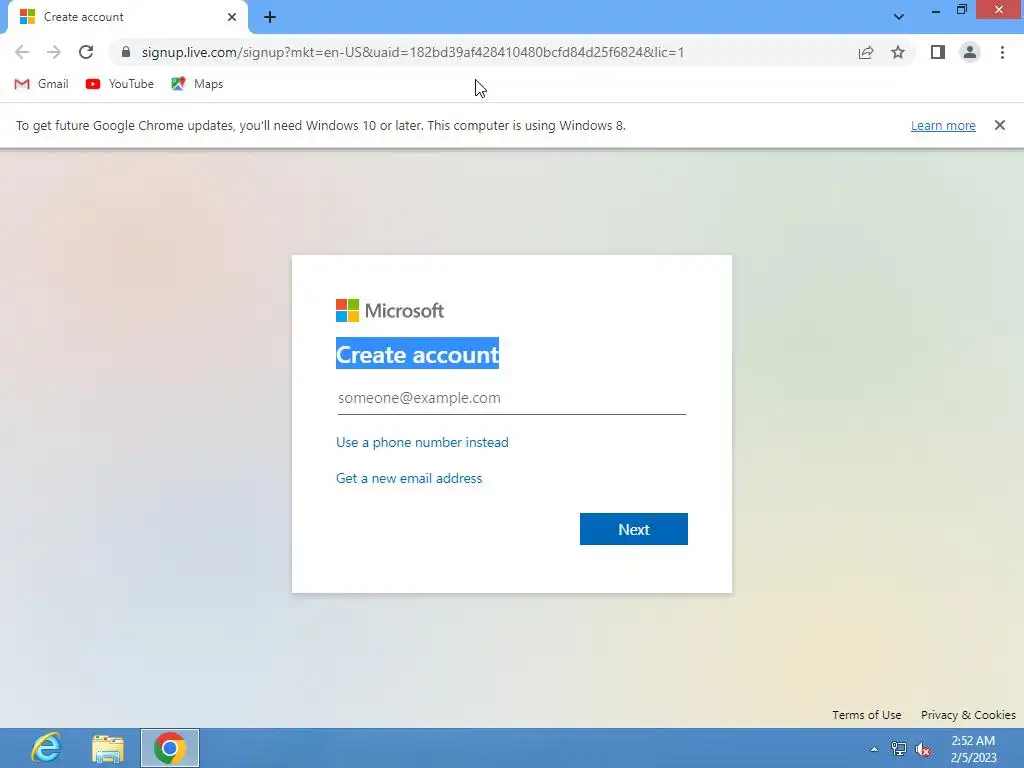The width and height of the screenshot is (1024, 768).
Task: Open Privacy & Cookies link
Action: 968,715
